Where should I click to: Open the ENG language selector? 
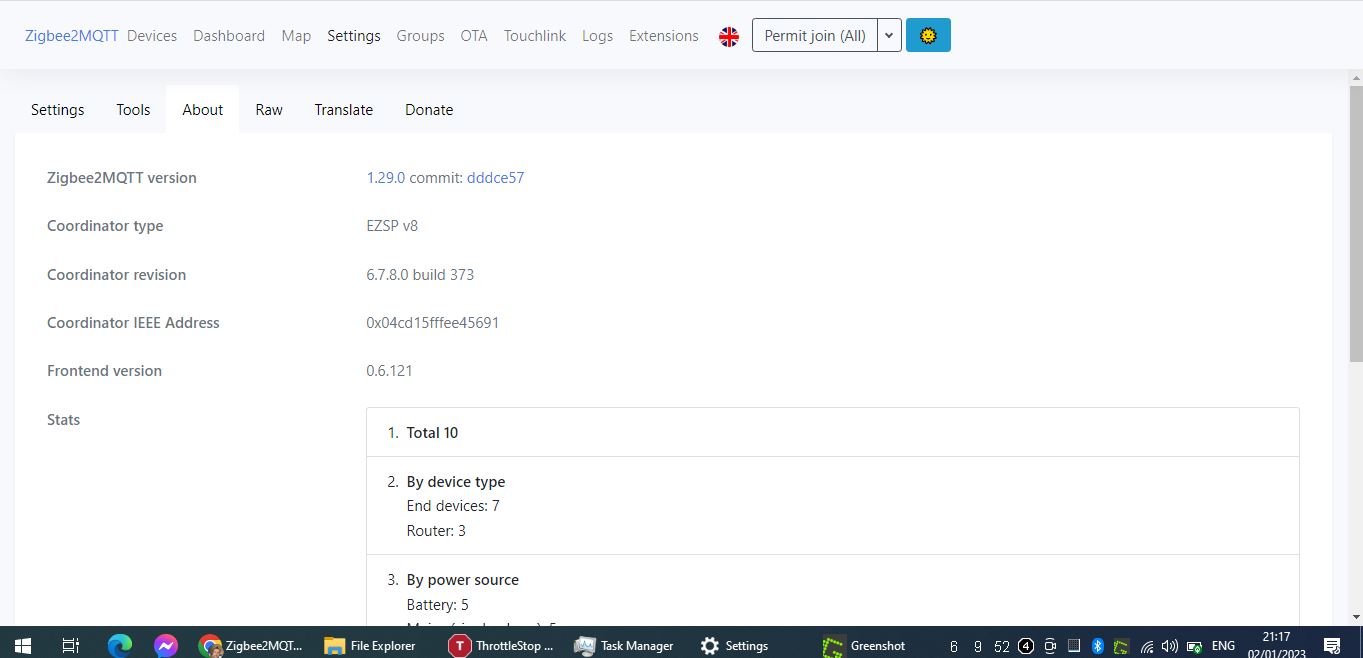1222,646
